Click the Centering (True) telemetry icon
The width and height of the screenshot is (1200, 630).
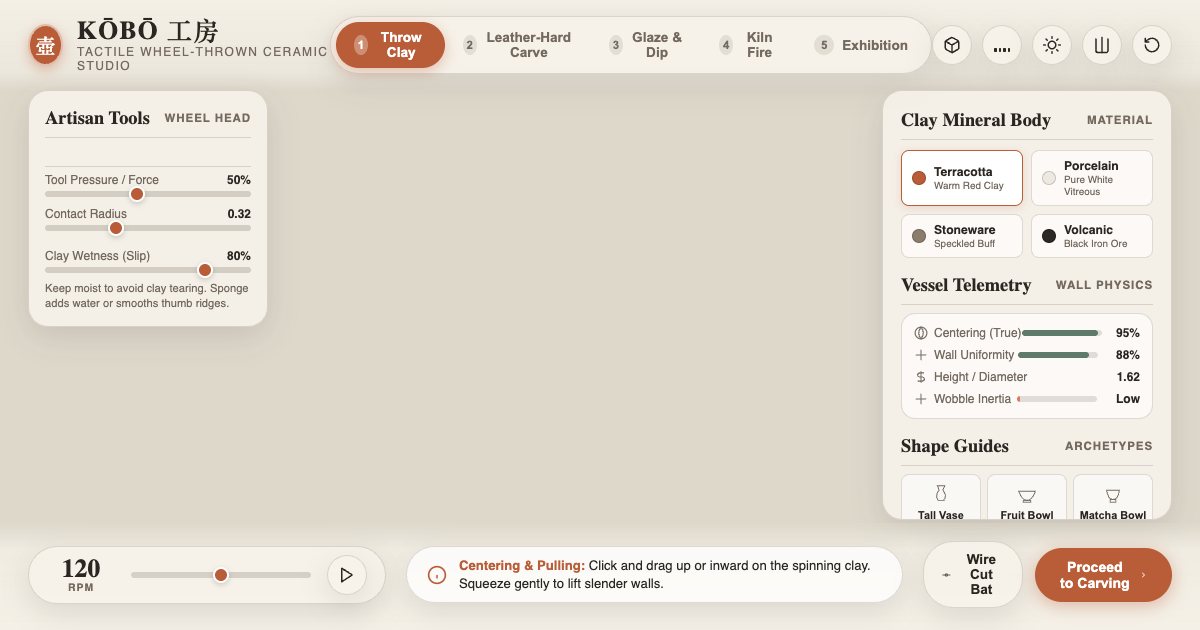pyautogui.click(x=921, y=333)
